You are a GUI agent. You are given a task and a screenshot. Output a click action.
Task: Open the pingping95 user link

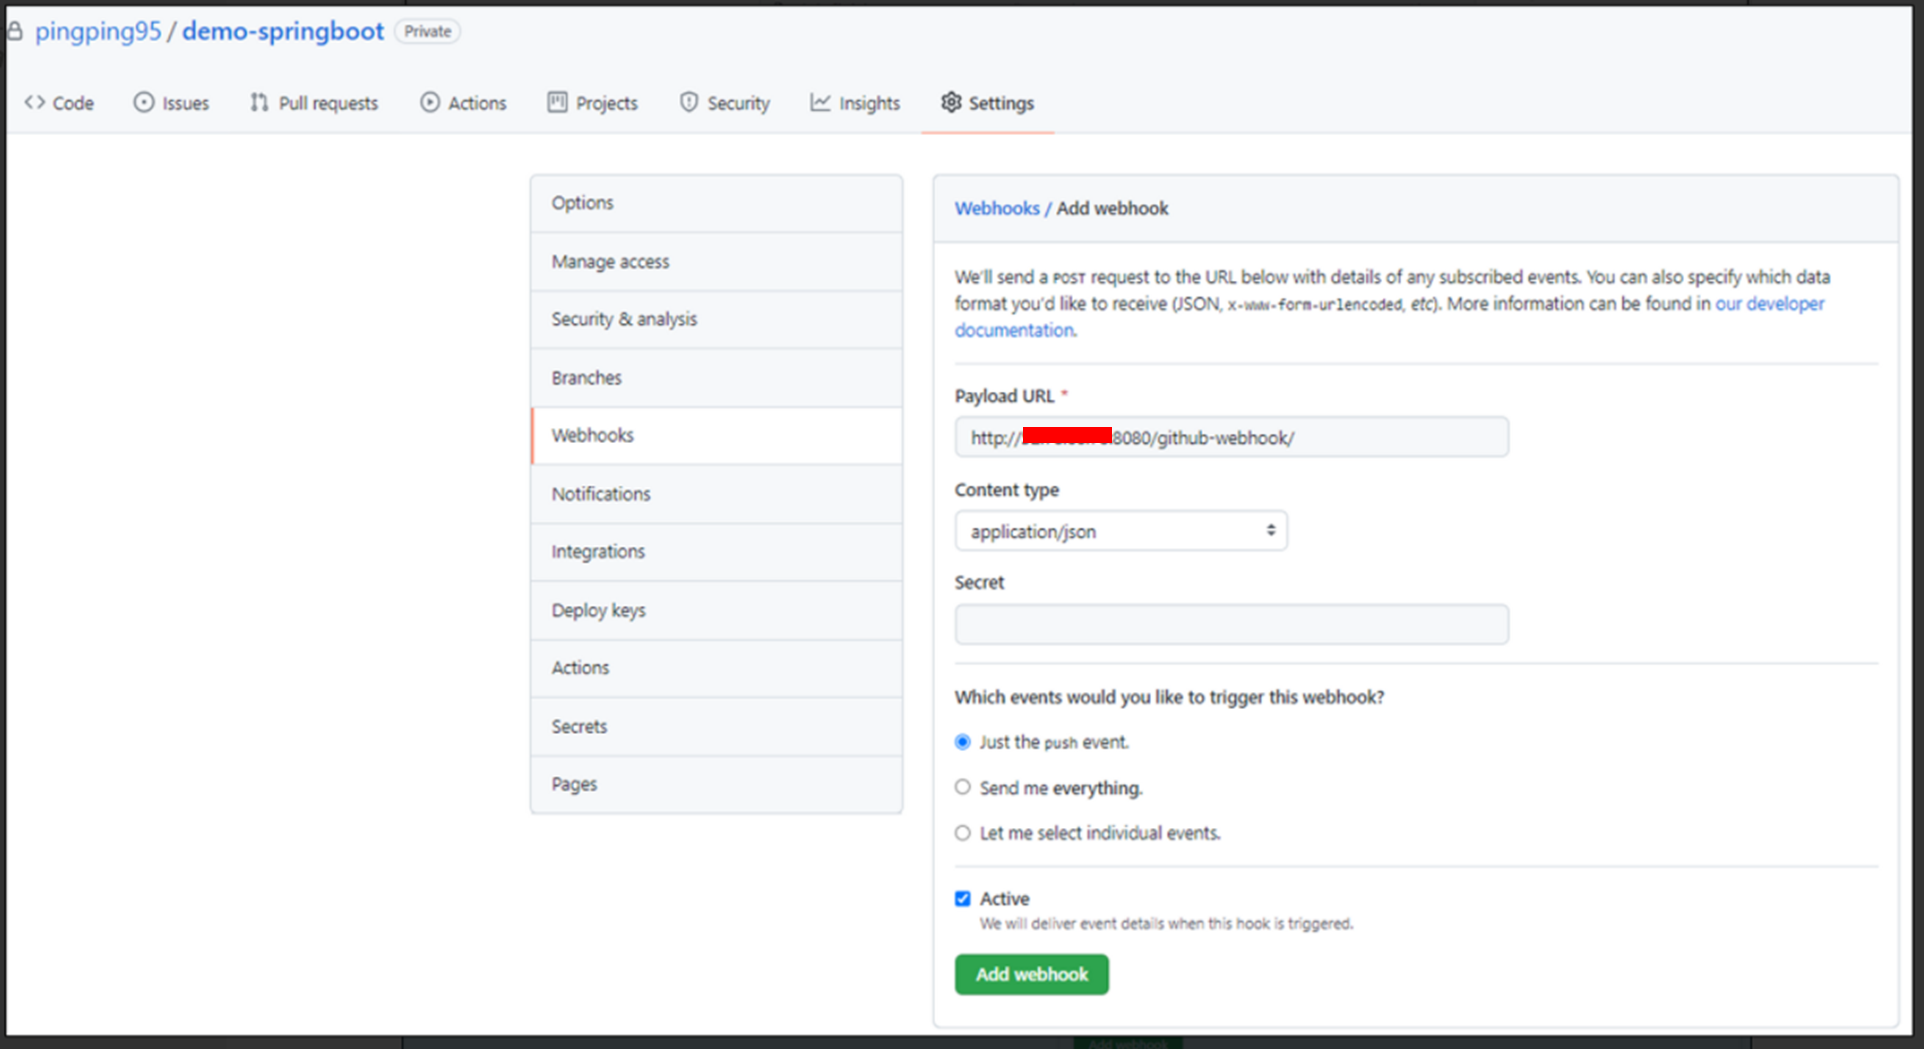[98, 31]
